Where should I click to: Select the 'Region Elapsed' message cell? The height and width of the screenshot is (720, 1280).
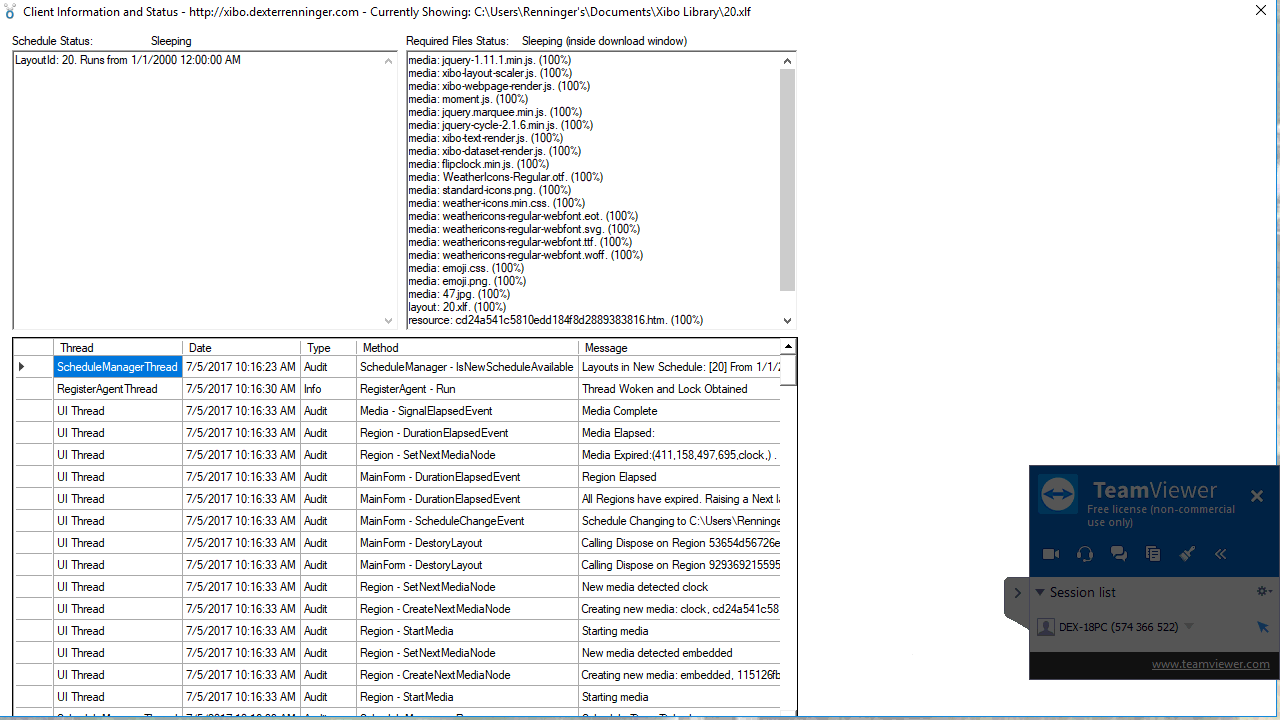[679, 477]
